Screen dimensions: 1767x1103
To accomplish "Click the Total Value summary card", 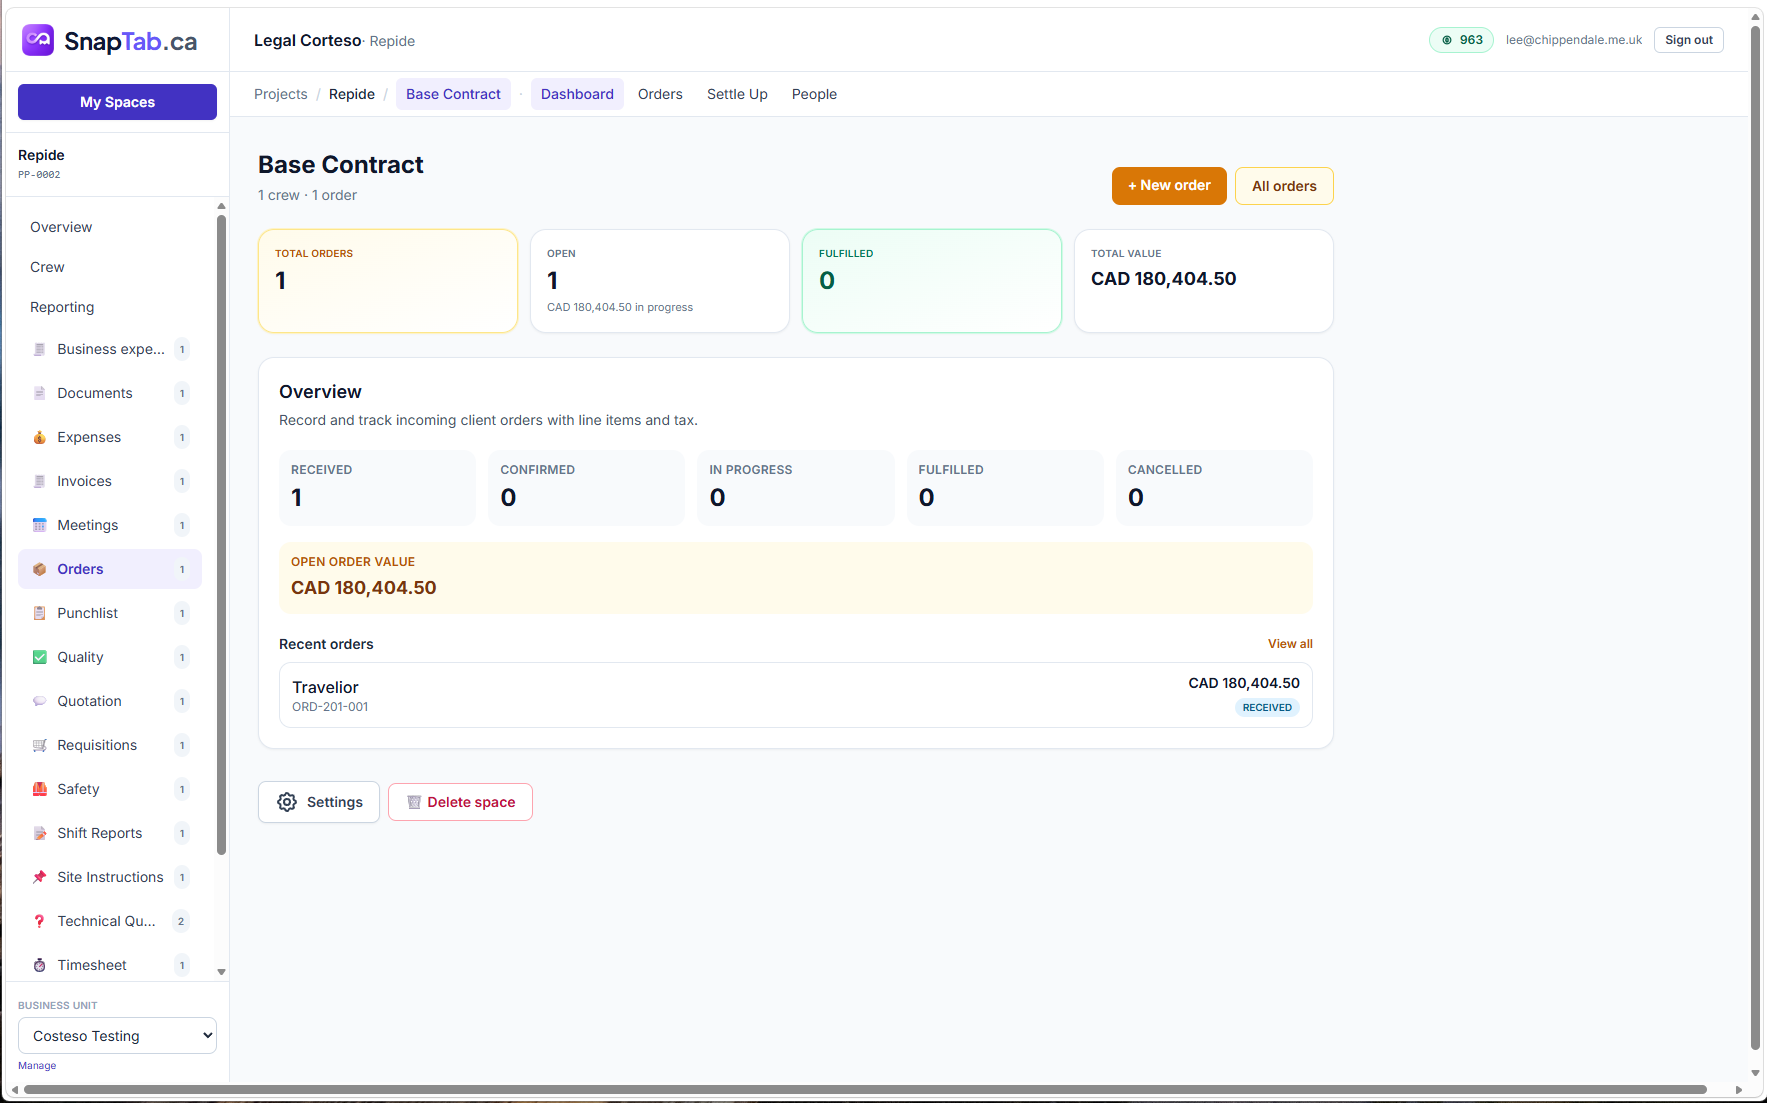I will point(1204,281).
